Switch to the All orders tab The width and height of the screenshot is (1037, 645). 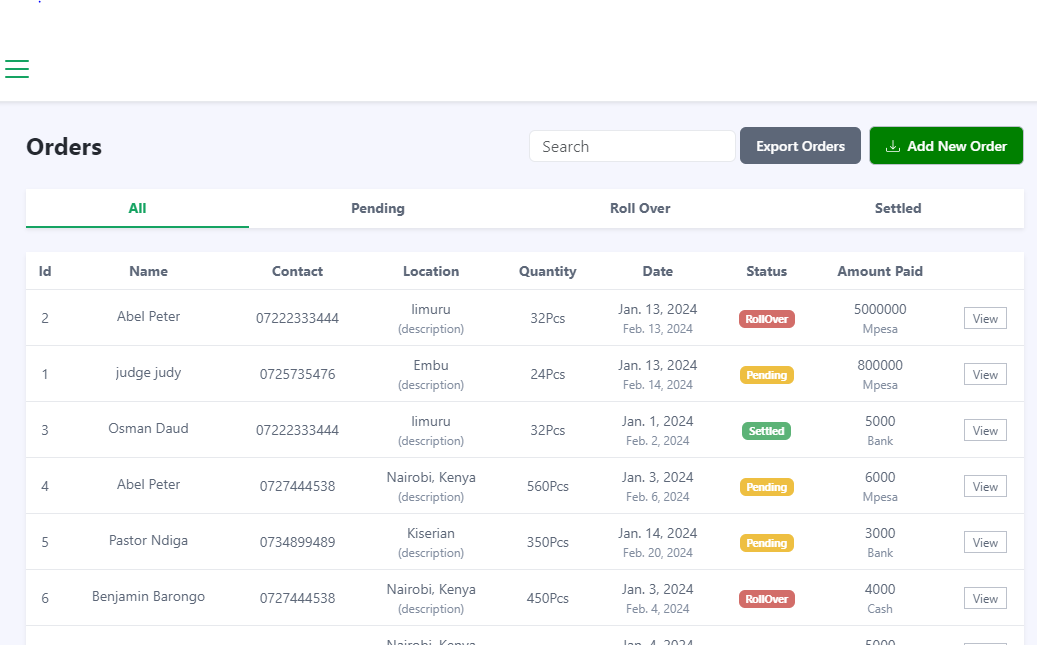[x=138, y=208]
